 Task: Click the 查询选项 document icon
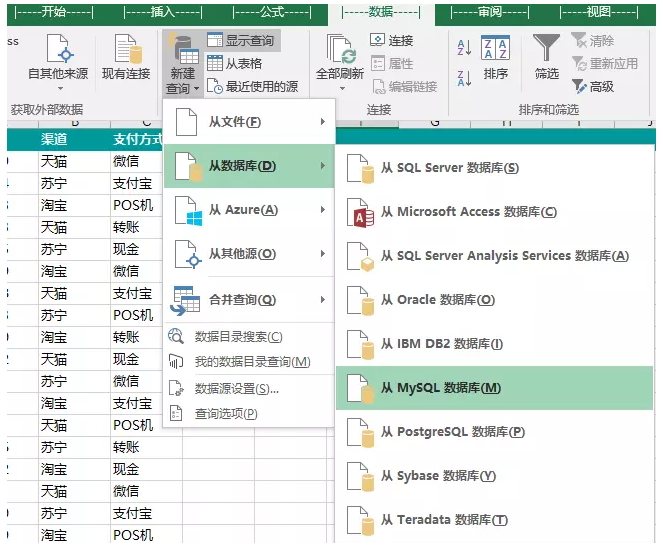pyautogui.click(x=176, y=413)
